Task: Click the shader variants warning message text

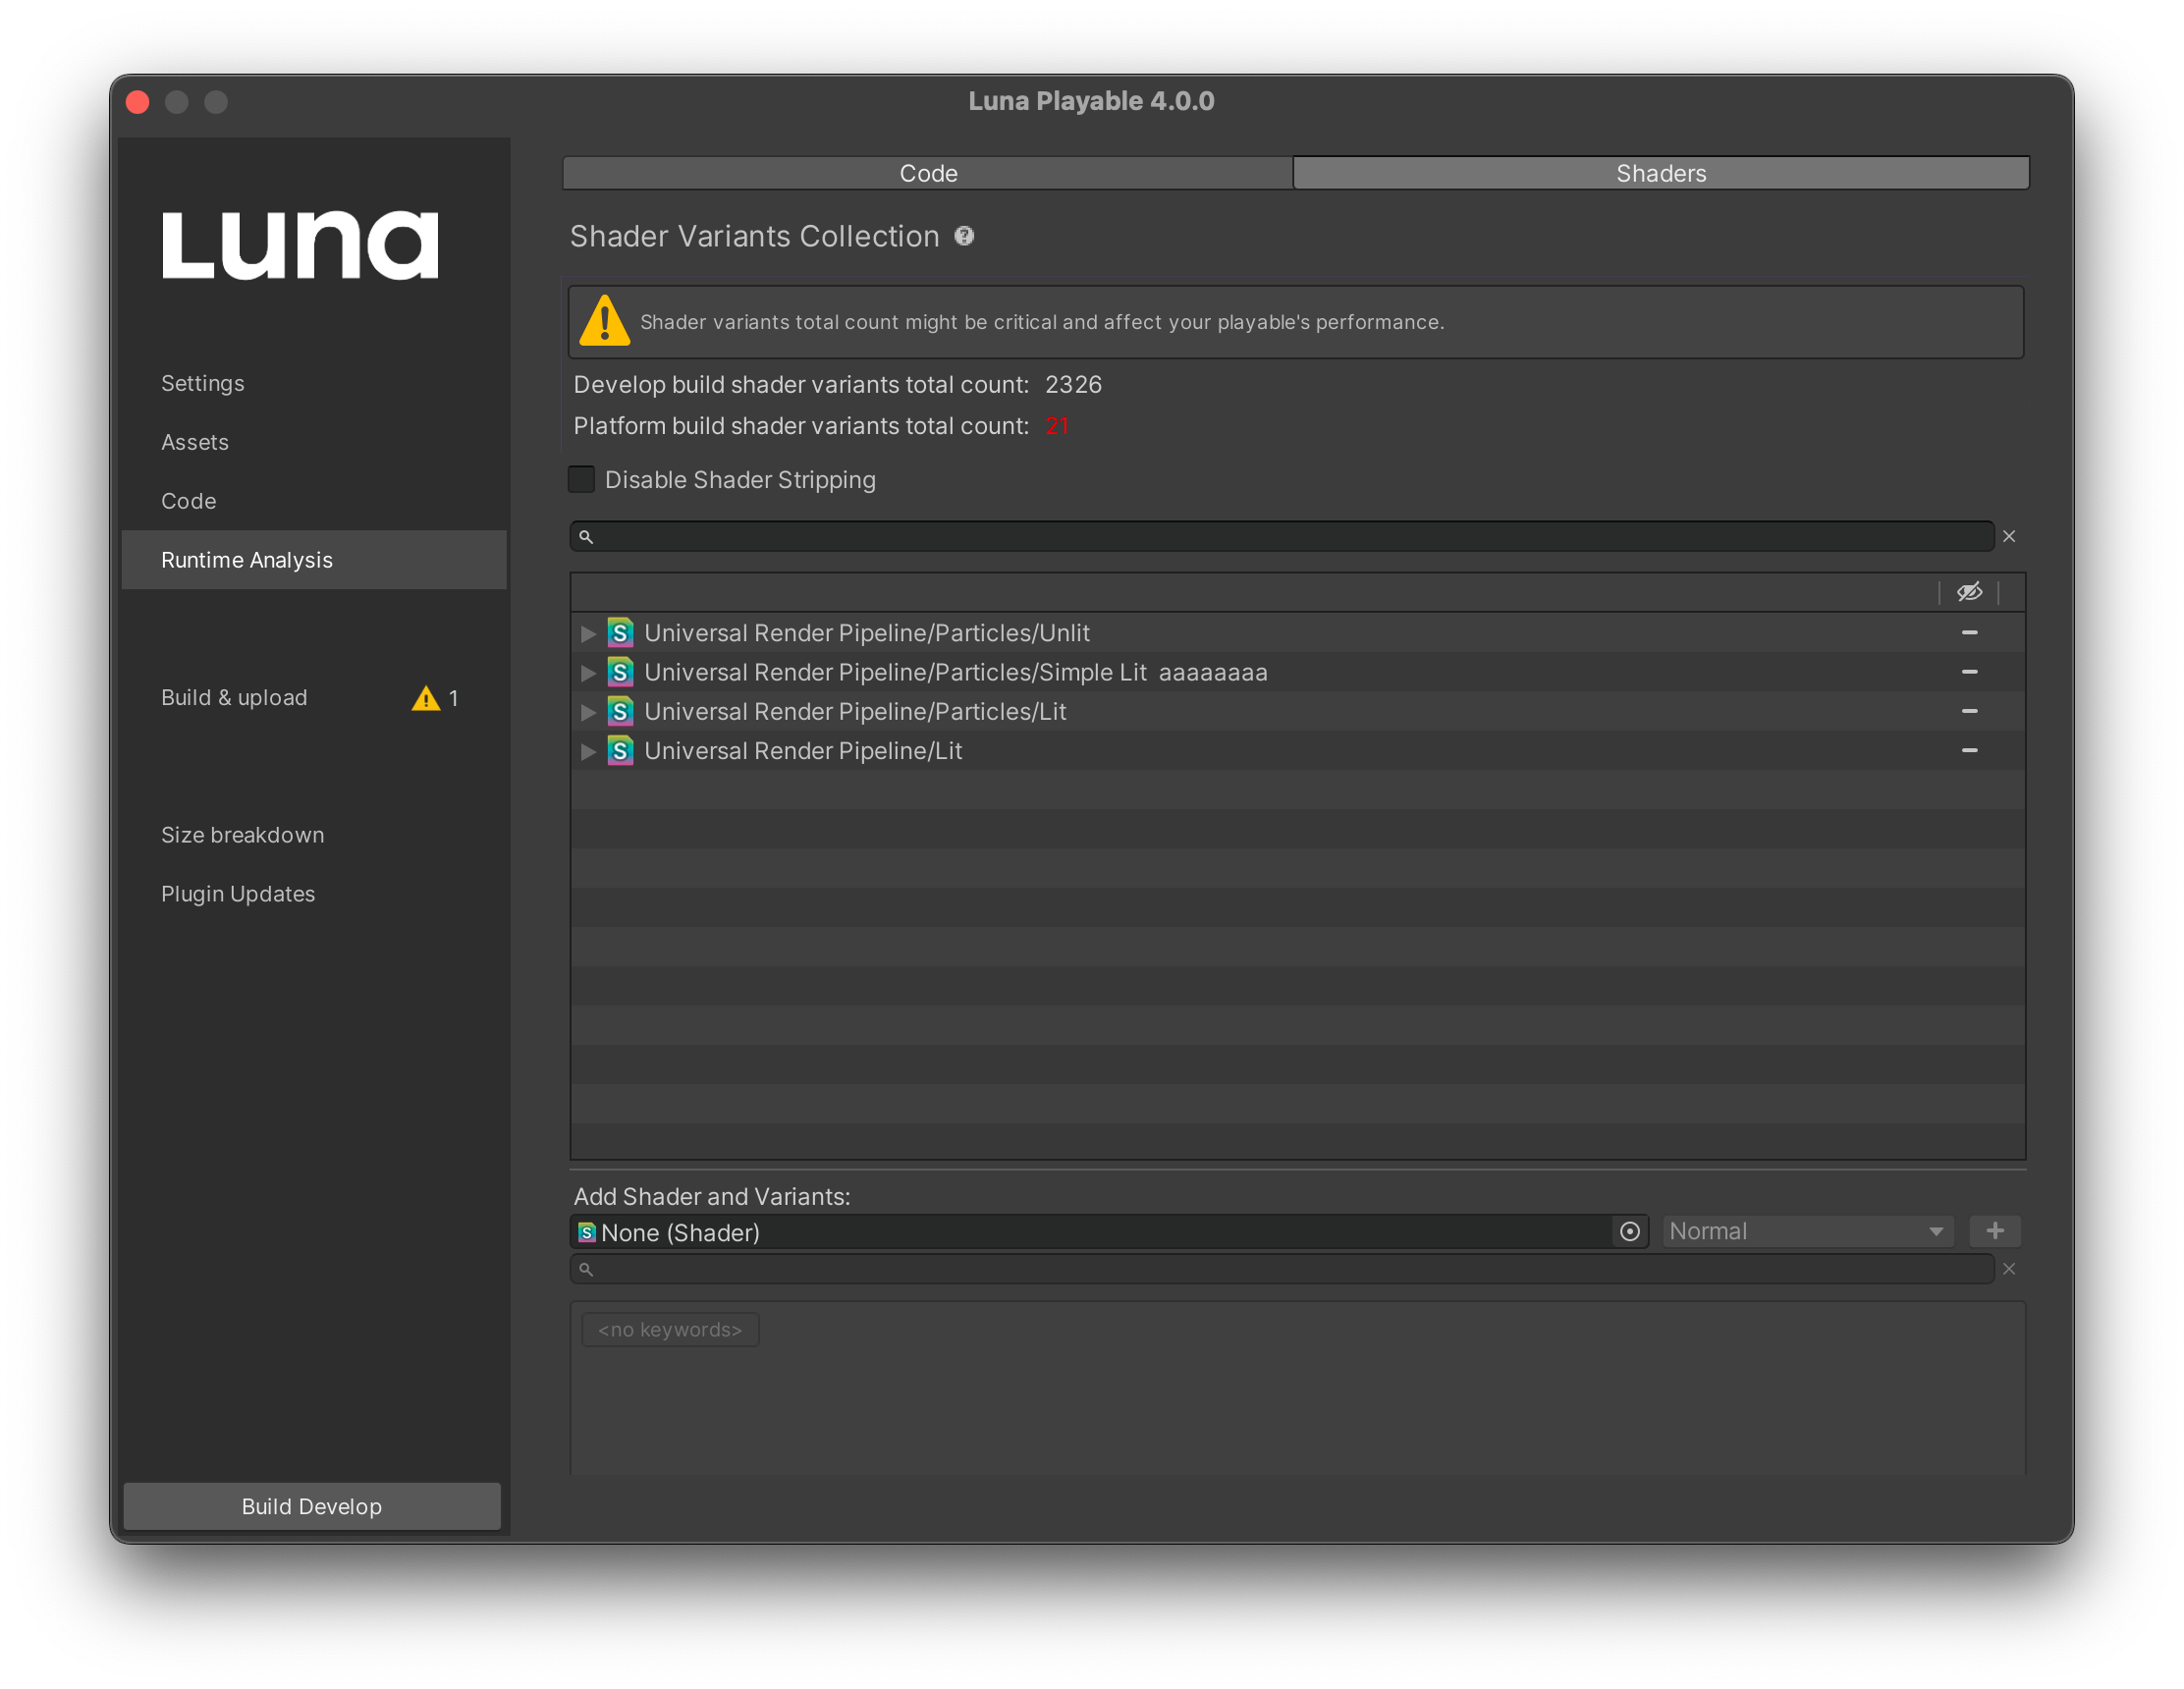Action: pyautogui.click(x=1042, y=322)
